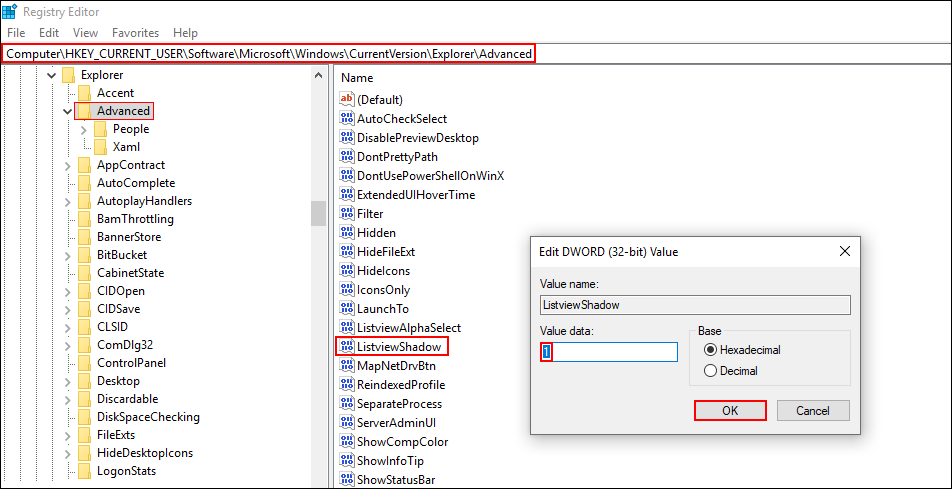
Task: Open the File menu
Action: [x=16, y=33]
